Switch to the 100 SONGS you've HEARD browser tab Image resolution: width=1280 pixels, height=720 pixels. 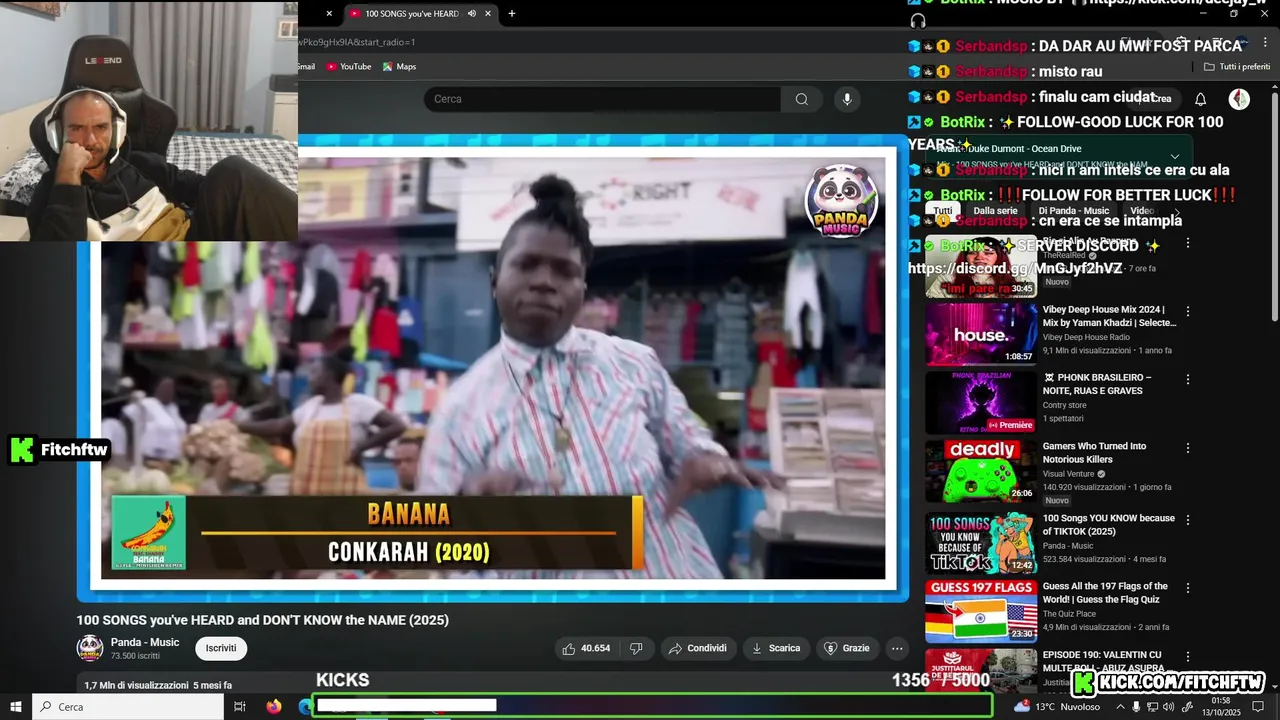(411, 13)
